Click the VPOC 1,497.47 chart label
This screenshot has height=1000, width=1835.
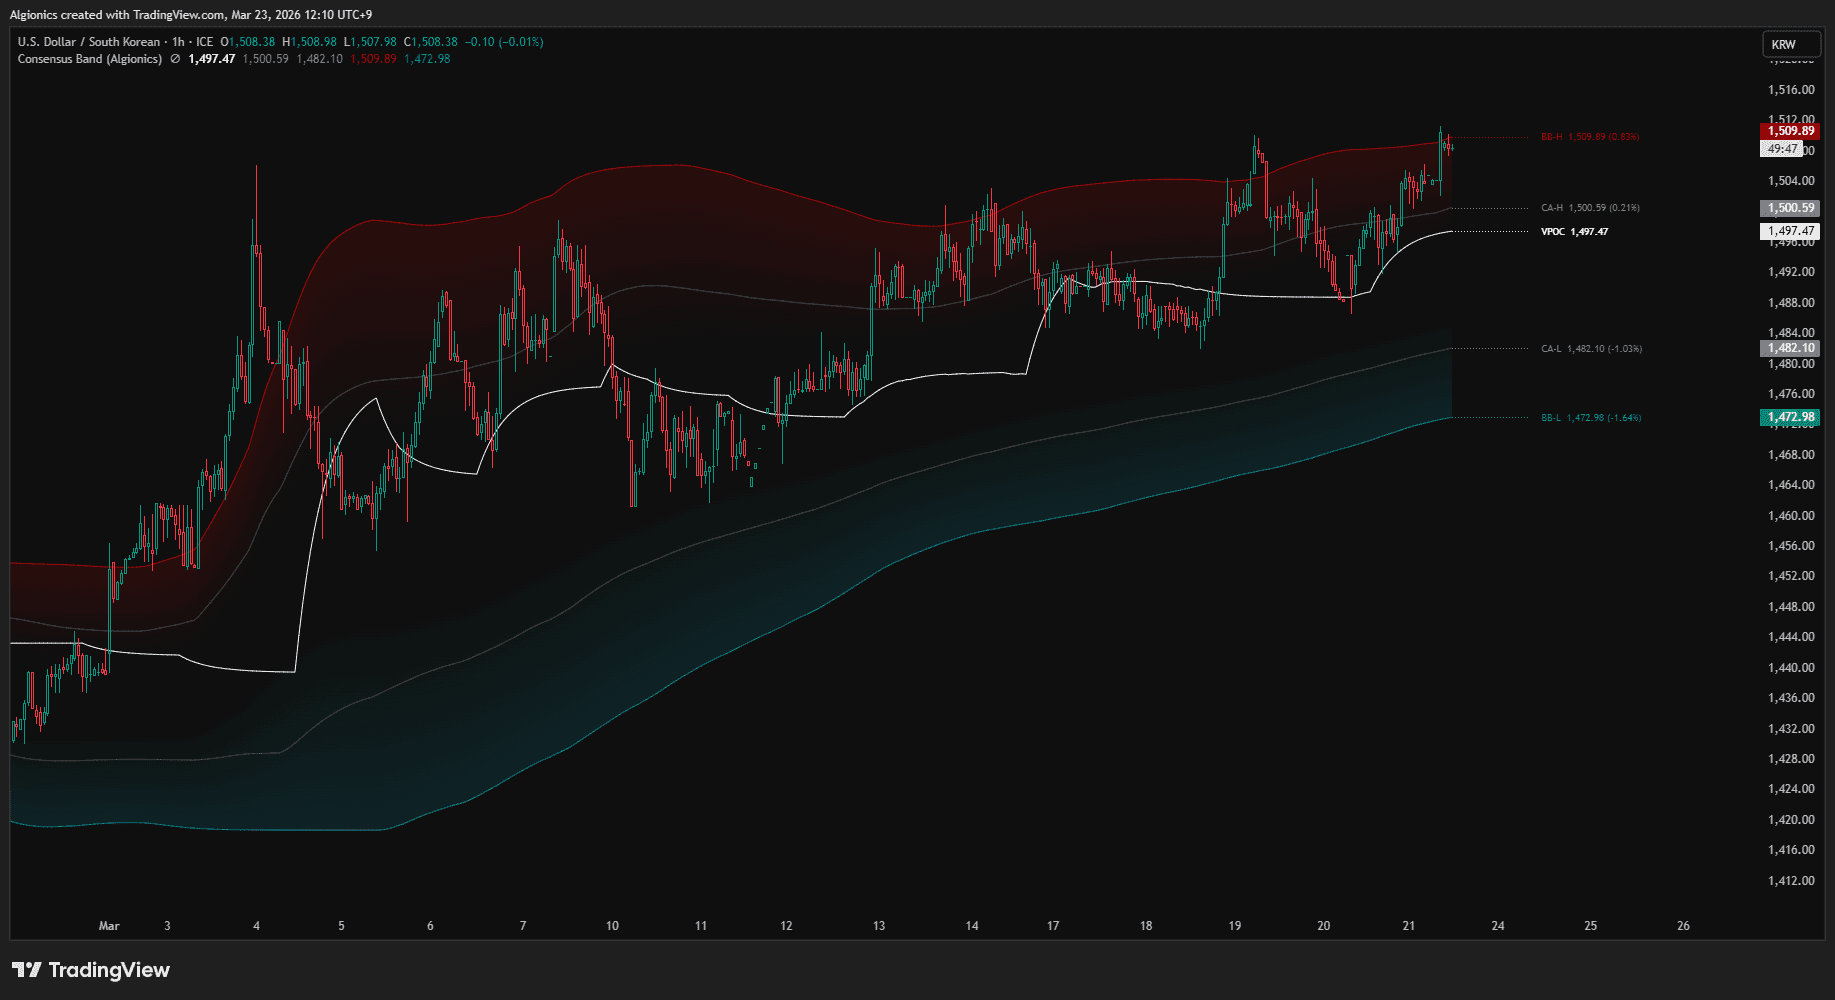click(1575, 232)
